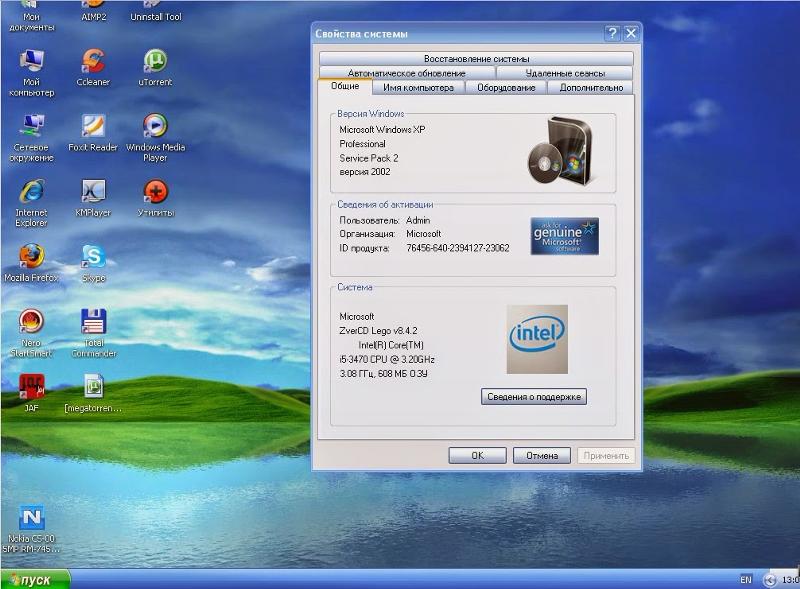Select the Uninstall Tool desktop icon
The height and width of the screenshot is (589, 800).
[156, 11]
